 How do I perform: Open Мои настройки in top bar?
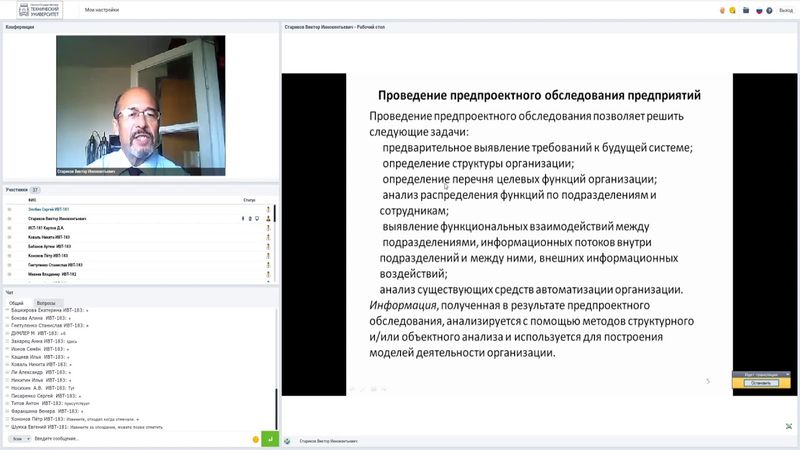coord(102,10)
